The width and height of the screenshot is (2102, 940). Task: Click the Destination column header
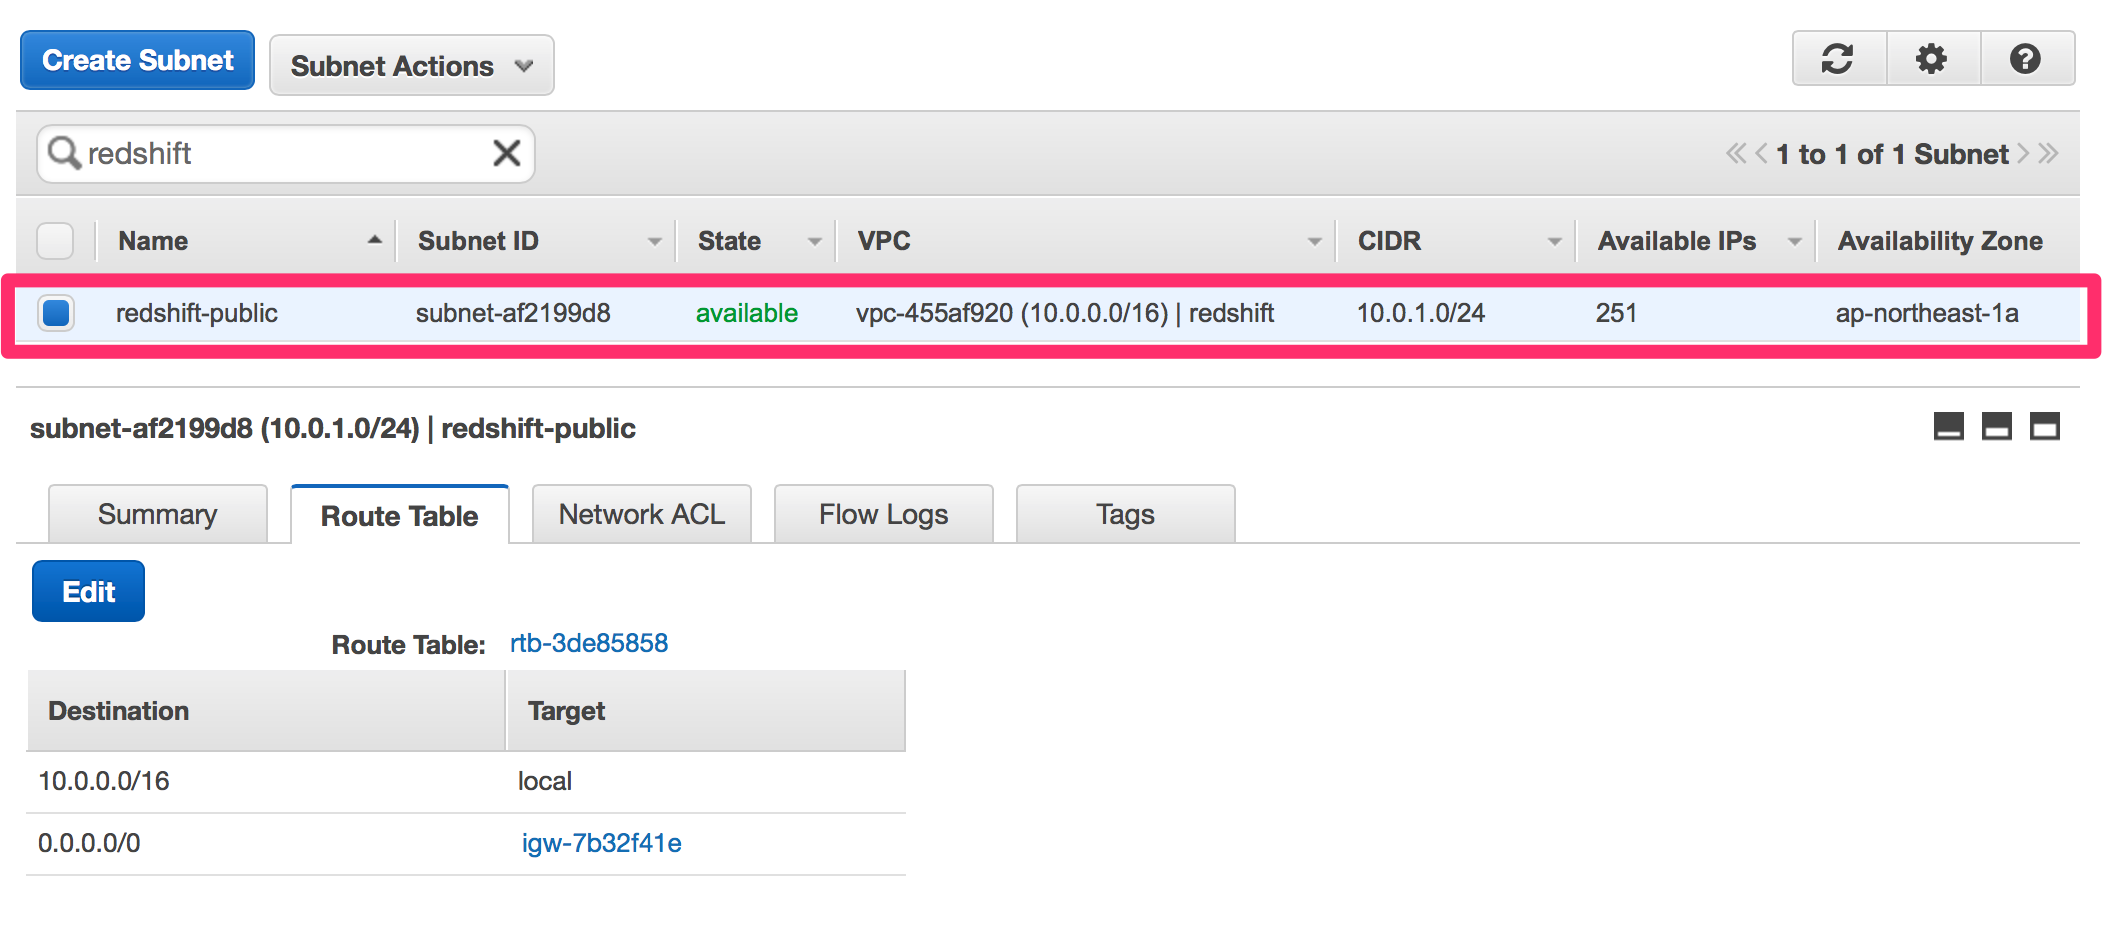click(266, 711)
